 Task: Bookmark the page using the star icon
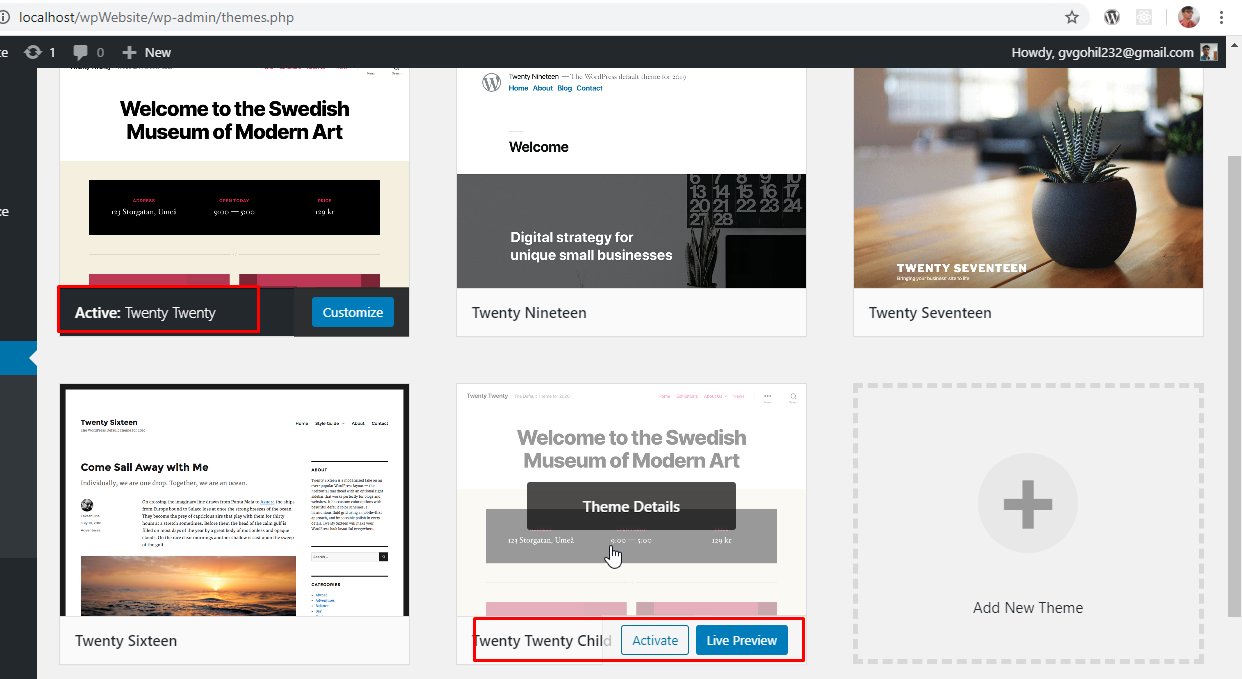coord(1071,17)
